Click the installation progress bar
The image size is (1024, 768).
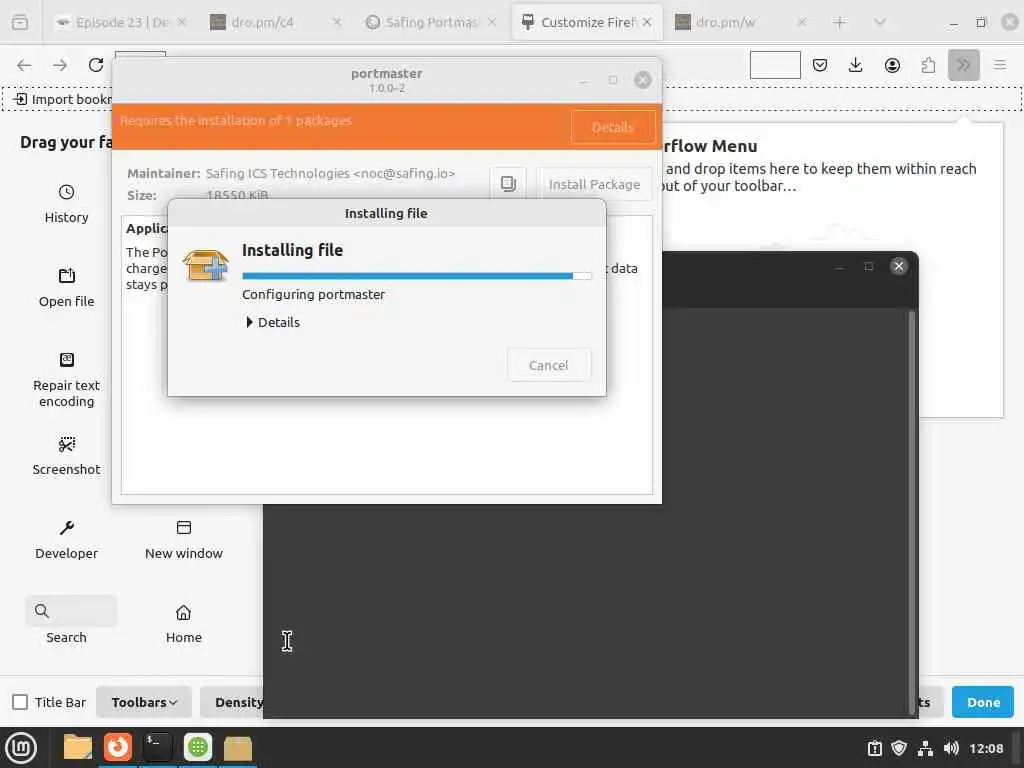tap(417, 276)
